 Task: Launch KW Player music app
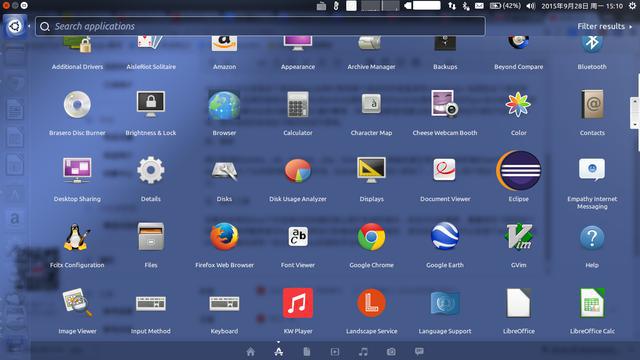298,303
